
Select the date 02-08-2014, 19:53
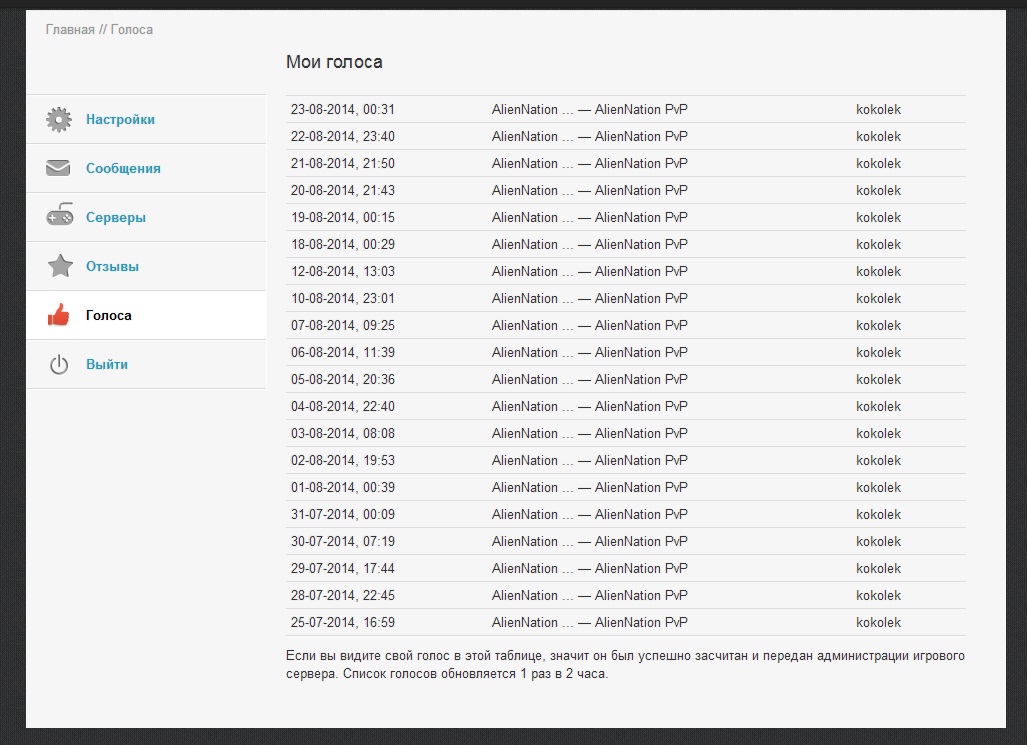(343, 461)
